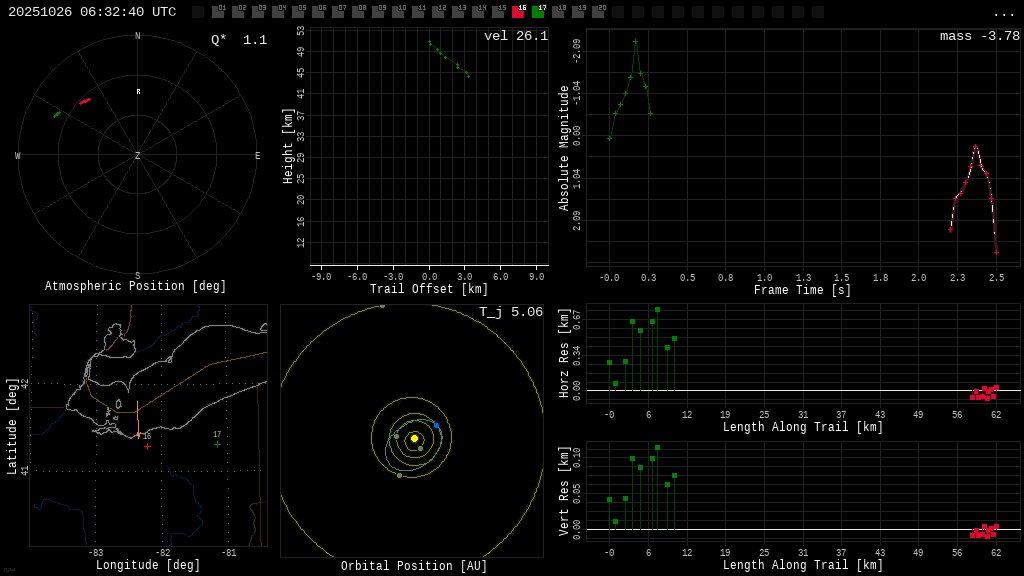1024x576 pixels.
Task: Select the station 20 indicator box
Action: (598, 12)
